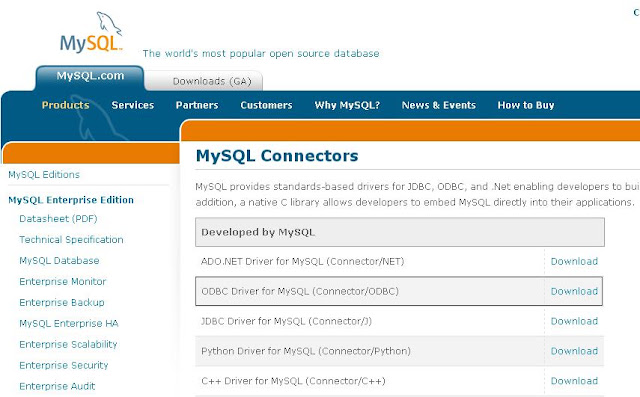This screenshot has height=397, width=640.
Task: Click the 'MySQL Connectors' page heading
Action: coord(277,156)
